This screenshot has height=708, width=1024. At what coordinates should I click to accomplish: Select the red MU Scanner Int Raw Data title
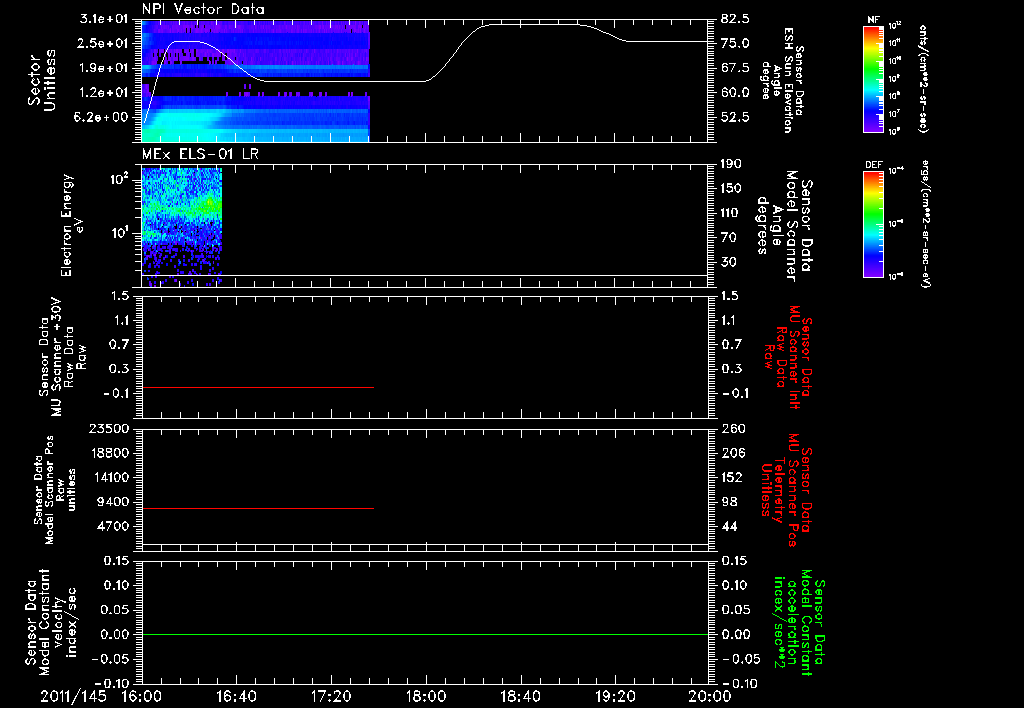pos(787,357)
